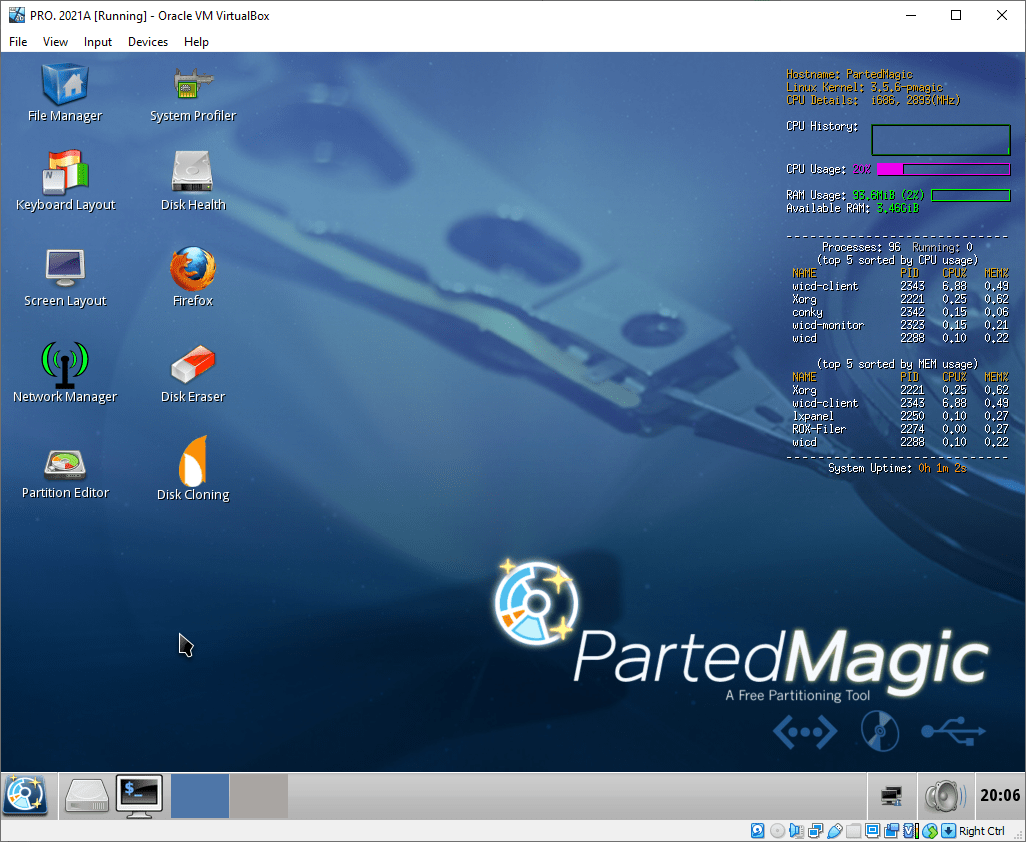Click the System Uptime readout
The height and width of the screenshot is (842, 1026).
897,468
